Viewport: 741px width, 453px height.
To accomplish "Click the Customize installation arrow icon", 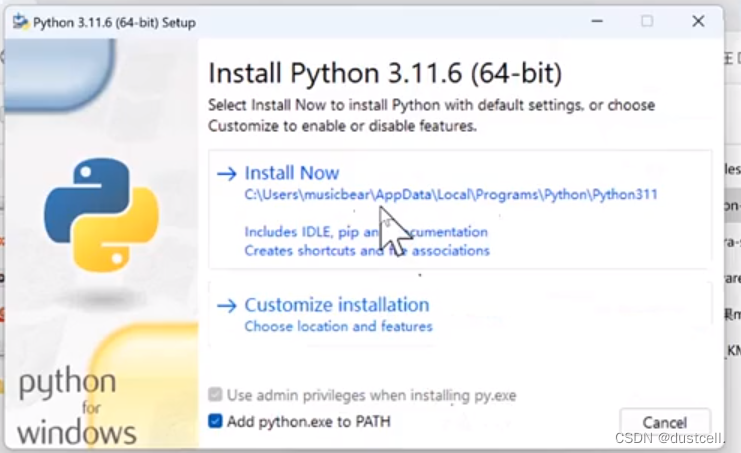I will 227,306.
